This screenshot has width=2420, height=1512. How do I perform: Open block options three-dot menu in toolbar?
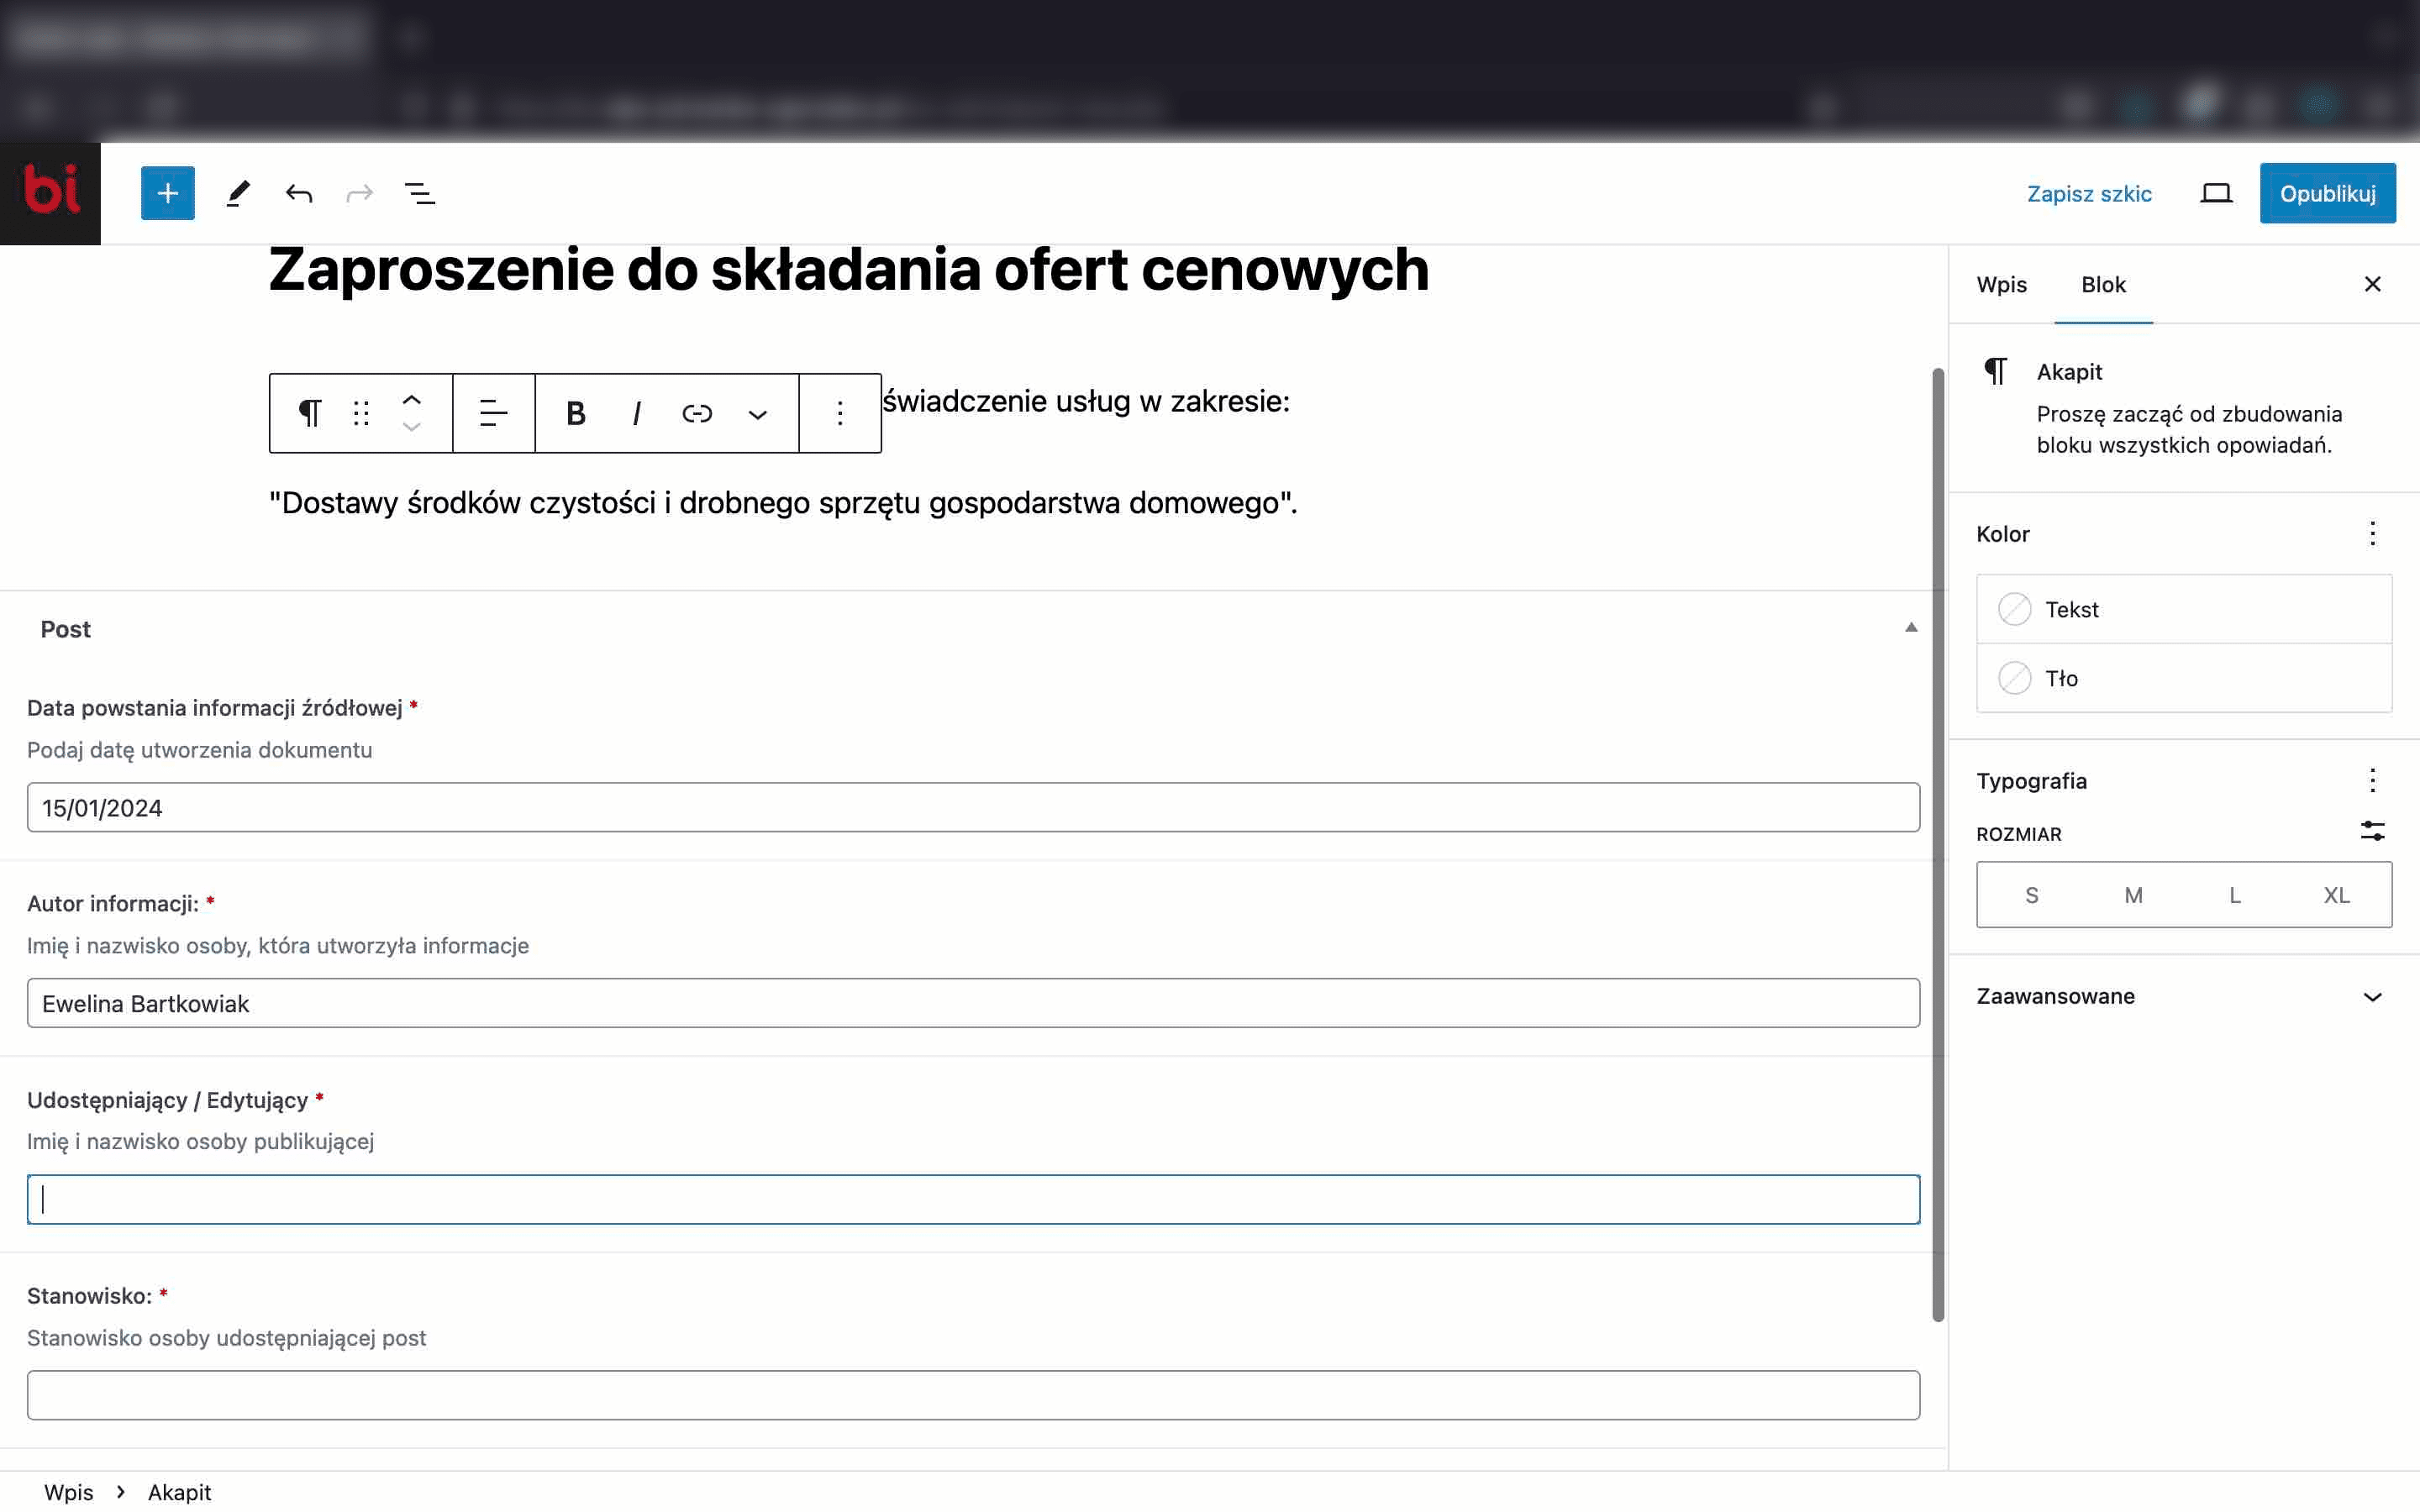tap(840, 413)
